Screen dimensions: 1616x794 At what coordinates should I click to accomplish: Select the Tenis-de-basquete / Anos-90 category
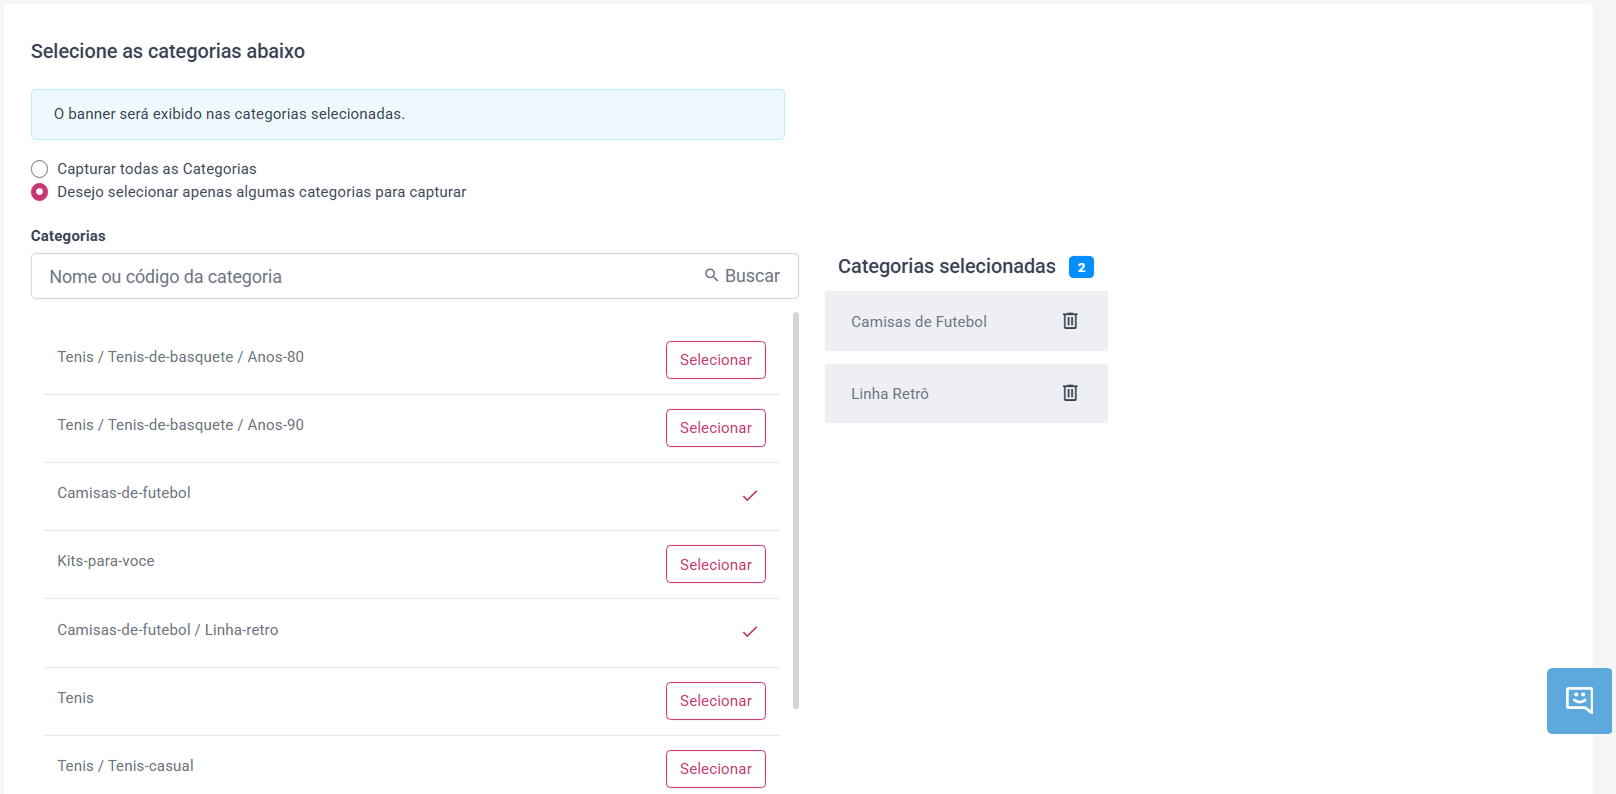(x=716, y=428)
